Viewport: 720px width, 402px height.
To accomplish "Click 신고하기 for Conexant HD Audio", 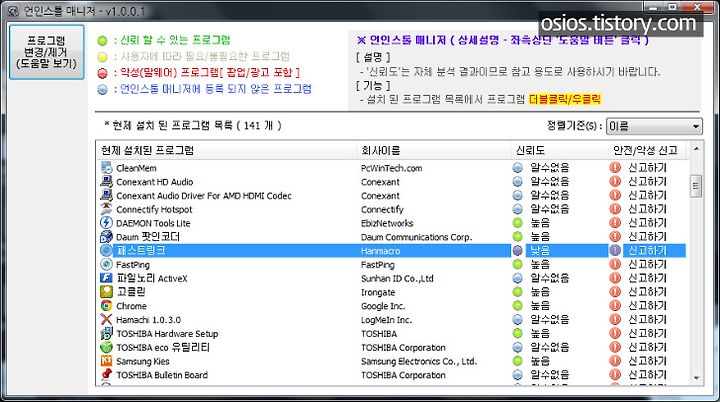I will [x=647, y=181].
